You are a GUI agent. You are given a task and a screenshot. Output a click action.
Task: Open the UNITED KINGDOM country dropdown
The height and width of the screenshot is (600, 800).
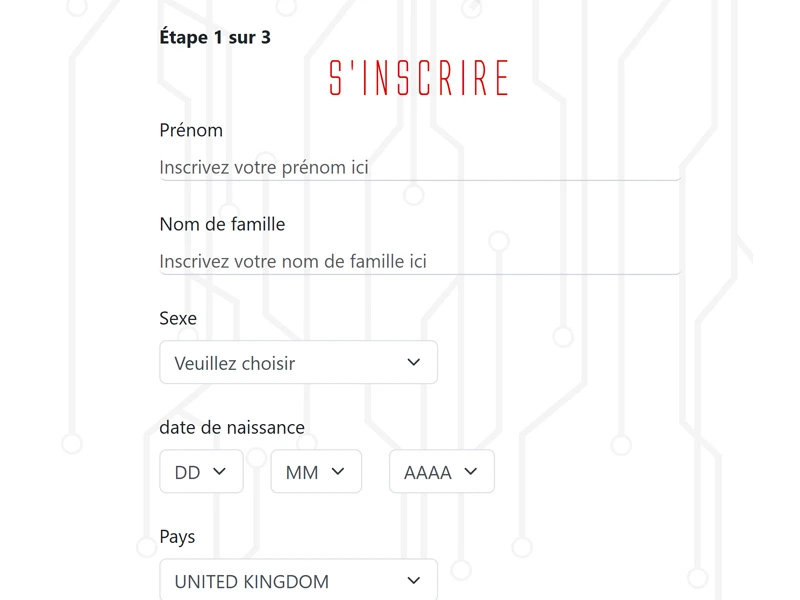pos(298,580)
